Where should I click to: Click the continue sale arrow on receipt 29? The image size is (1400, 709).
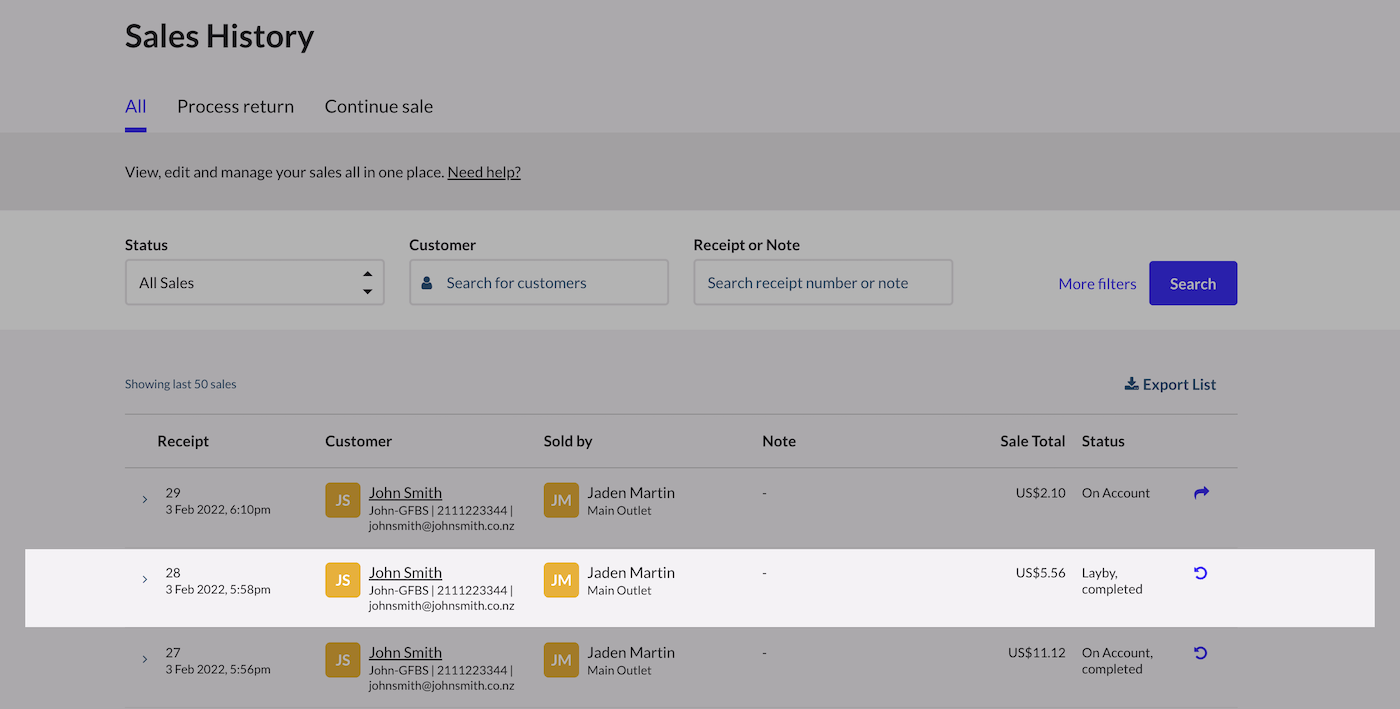point(1200,492)
